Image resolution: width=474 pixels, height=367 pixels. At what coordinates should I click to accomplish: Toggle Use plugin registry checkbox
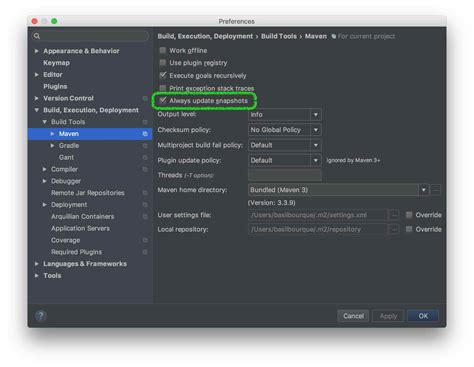coord(163,63)
